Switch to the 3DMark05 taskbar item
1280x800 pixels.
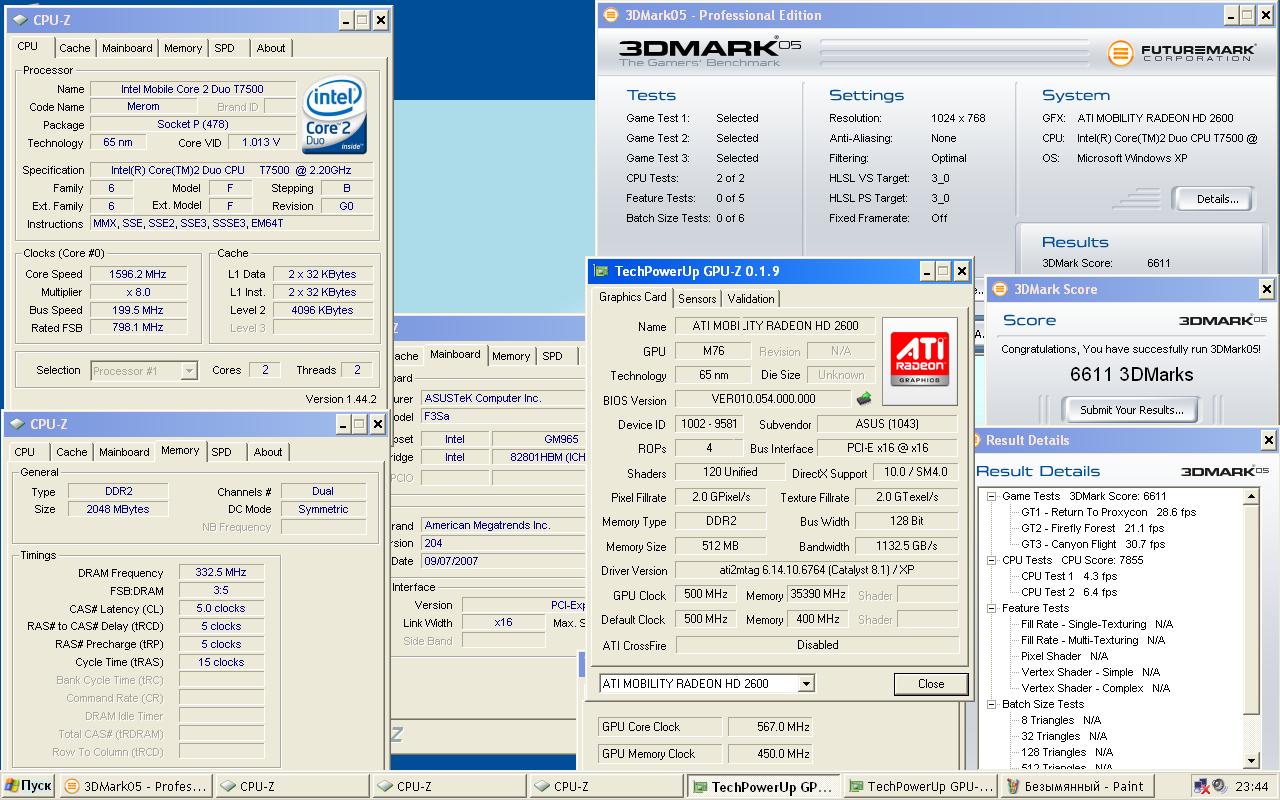click(135, 786)
